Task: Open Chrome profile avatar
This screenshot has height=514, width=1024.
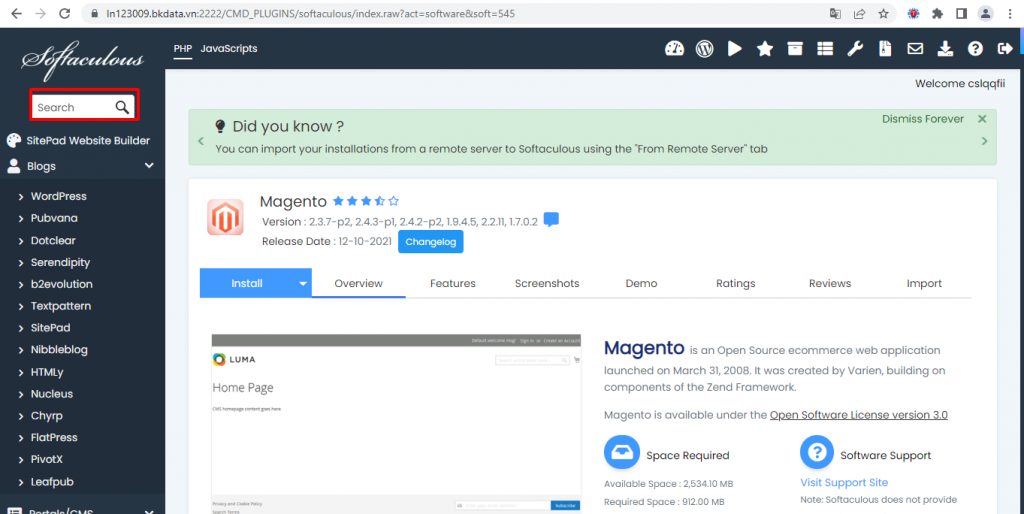Action: (x=985, y=13)
